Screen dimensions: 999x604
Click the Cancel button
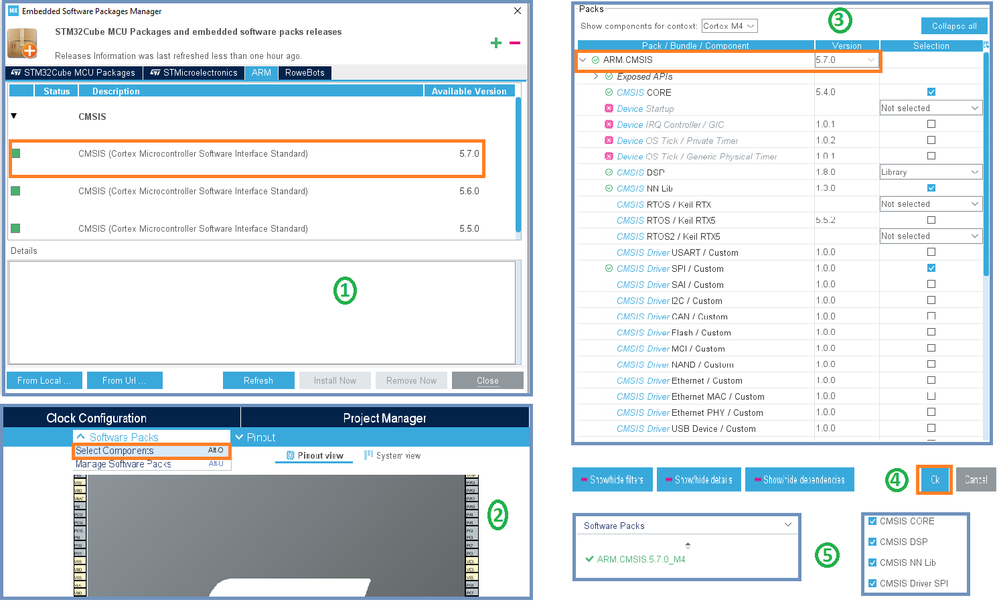(975, 480)
